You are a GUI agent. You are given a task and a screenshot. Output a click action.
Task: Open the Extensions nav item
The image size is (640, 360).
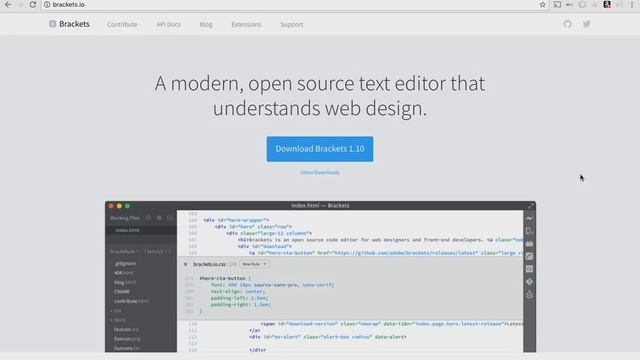[246, 24]
